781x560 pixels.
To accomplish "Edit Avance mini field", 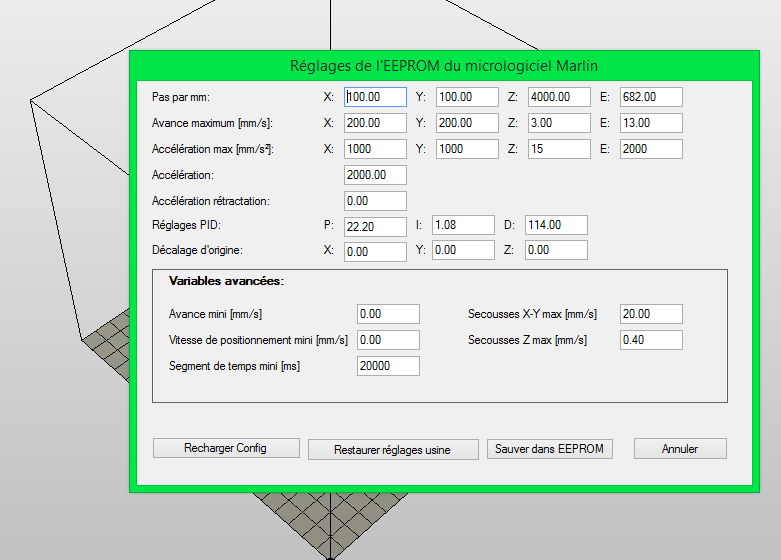I will click(x=388, y=314).
